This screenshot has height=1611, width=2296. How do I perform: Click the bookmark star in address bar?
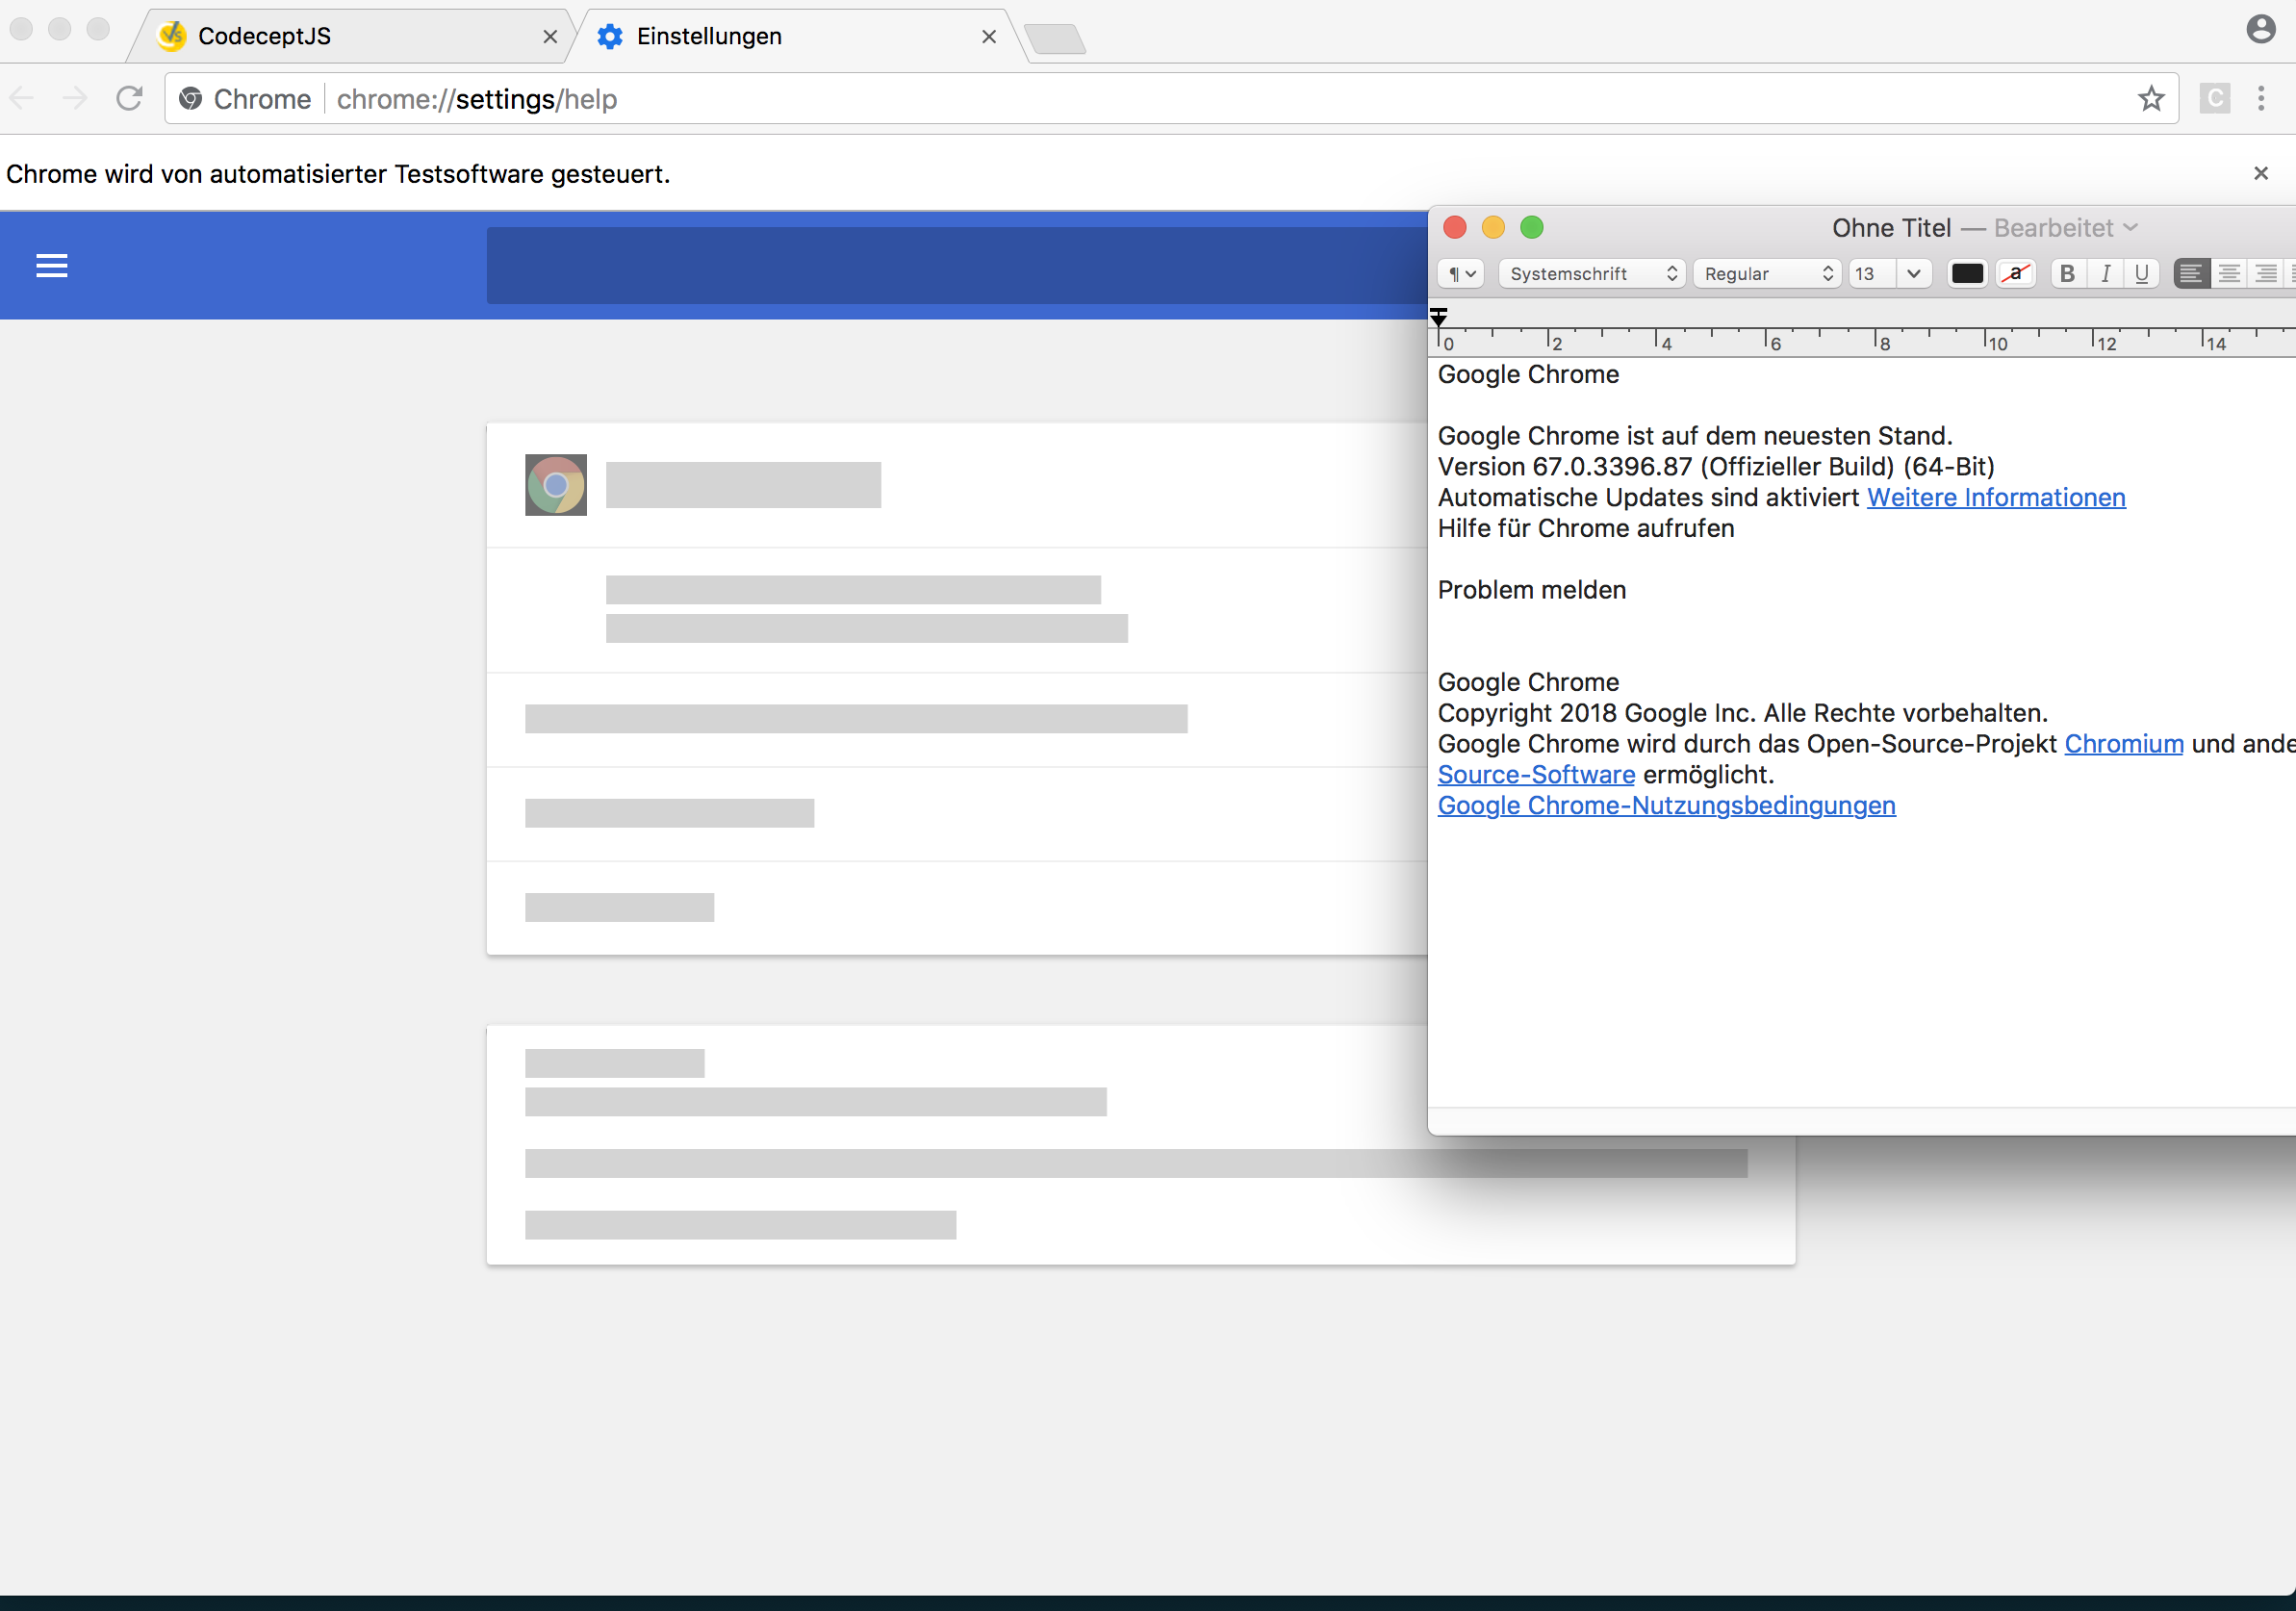(2151, 99)
